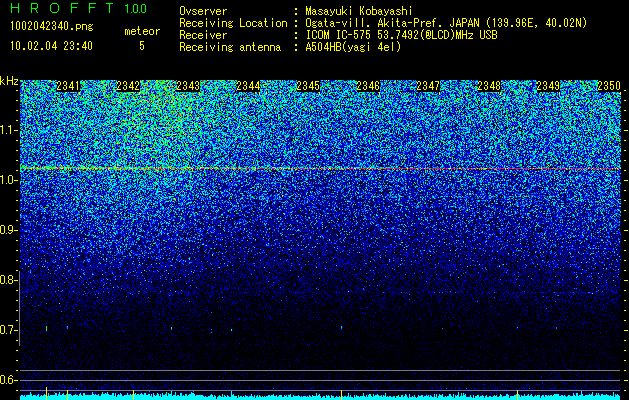Click the 0.8 frequency axis label
The width and height of the screenshot is (629, 400).
click(7, 280)
